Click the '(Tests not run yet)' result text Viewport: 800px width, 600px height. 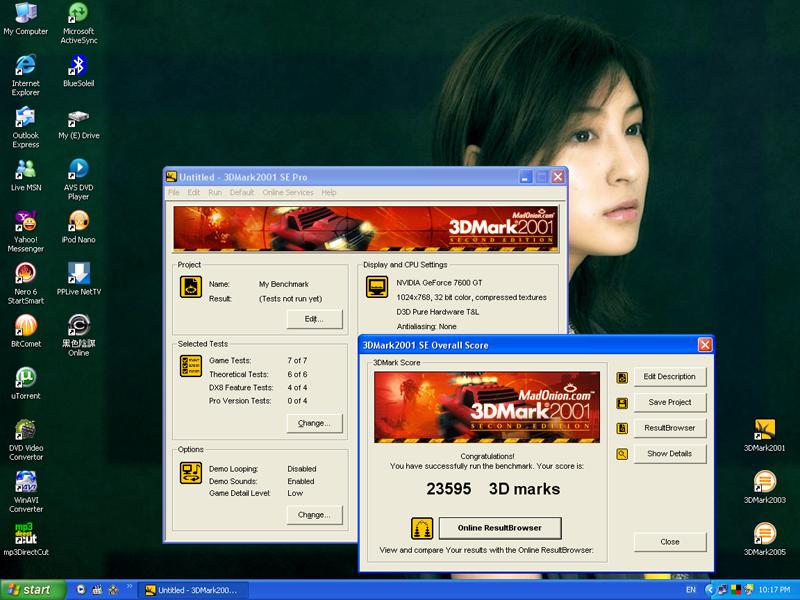[290, 299]
